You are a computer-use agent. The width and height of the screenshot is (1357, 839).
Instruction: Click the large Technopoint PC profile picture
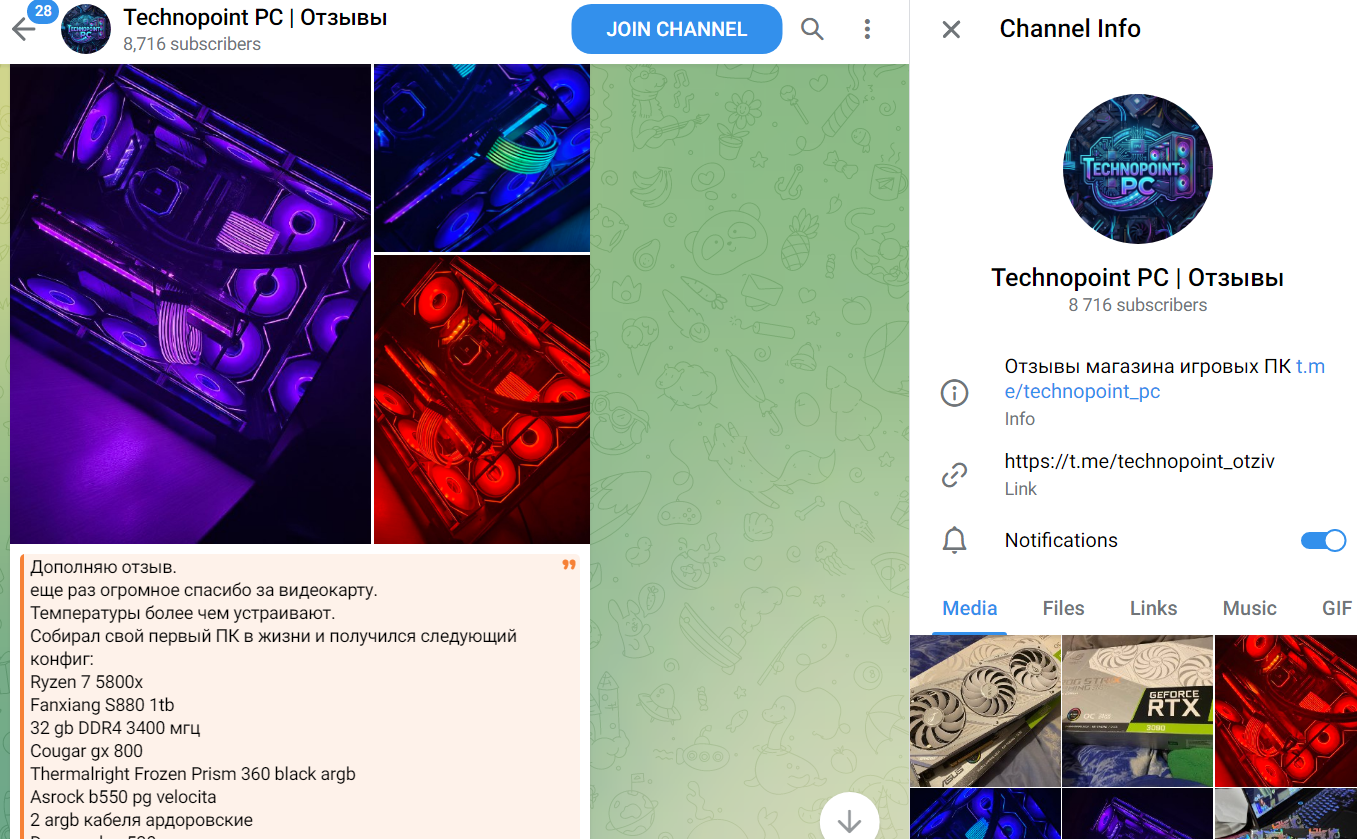(x=1138, y=169)
